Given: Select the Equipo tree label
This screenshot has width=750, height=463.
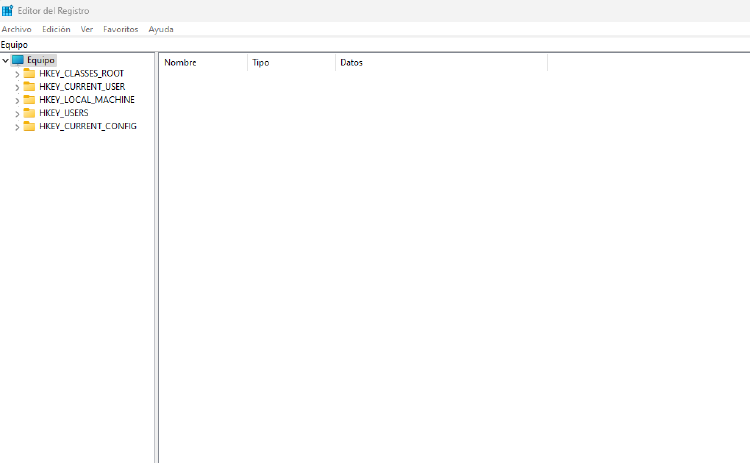Looking at the screenshot, I should pos(41,60).
